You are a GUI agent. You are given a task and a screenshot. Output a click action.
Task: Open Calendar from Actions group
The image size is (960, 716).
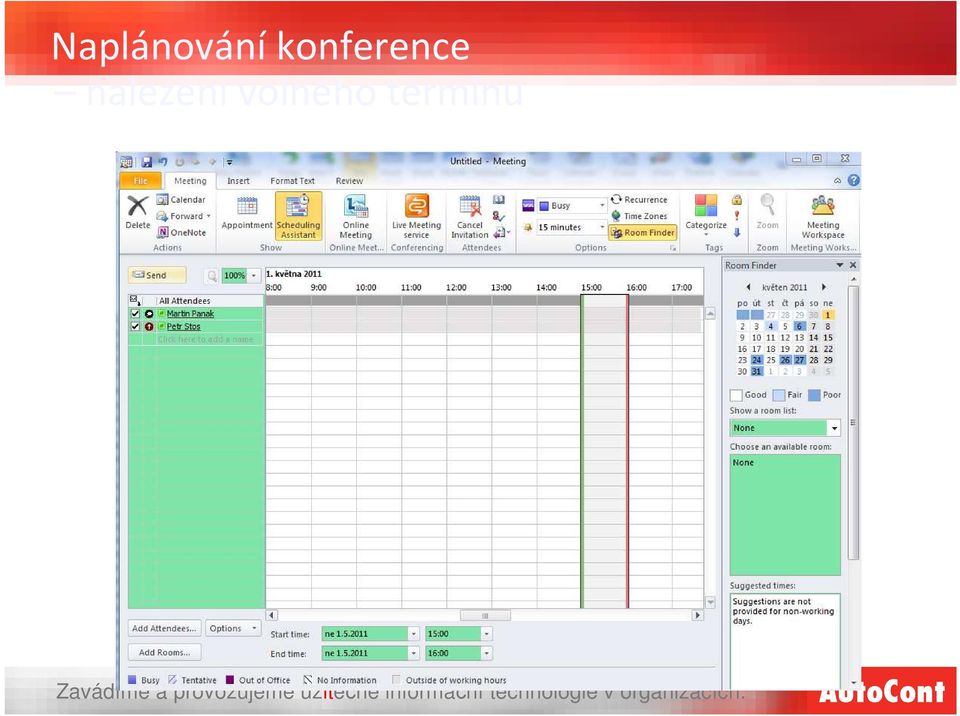[181, 200]
